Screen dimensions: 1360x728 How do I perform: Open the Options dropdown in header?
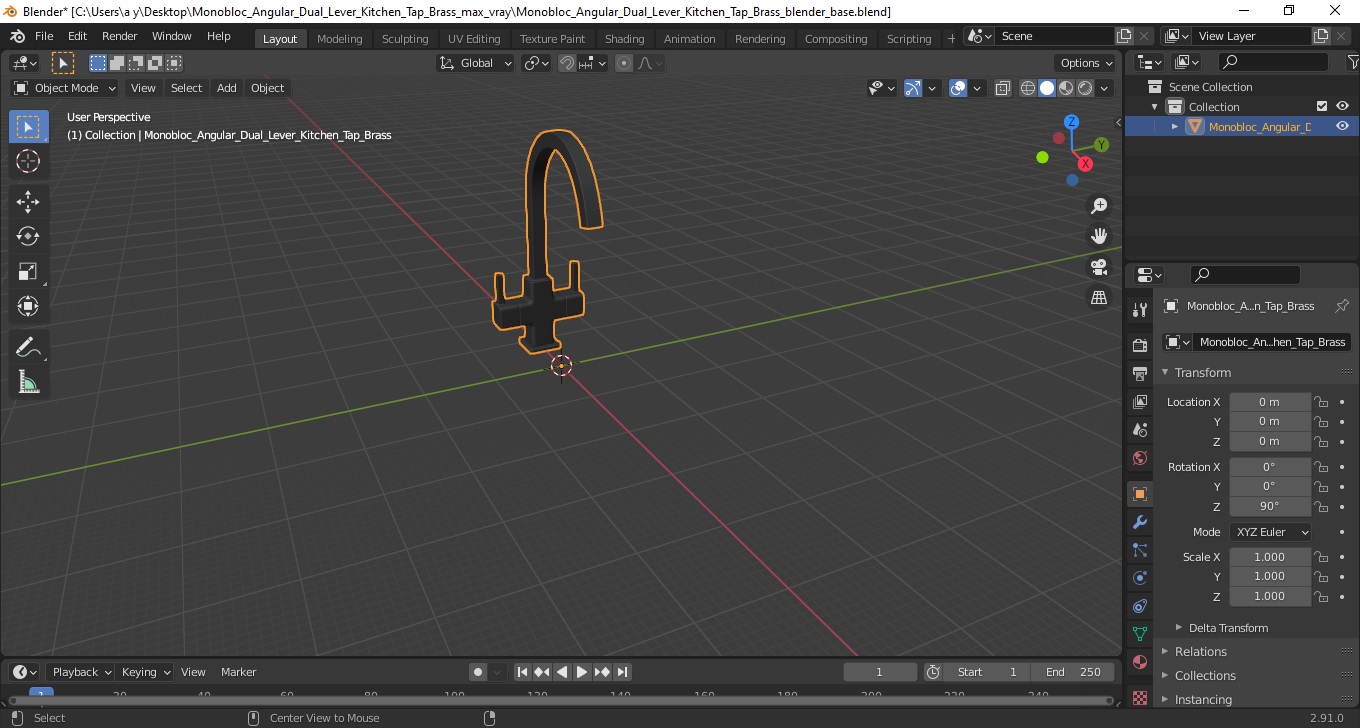coord(1087,63)
